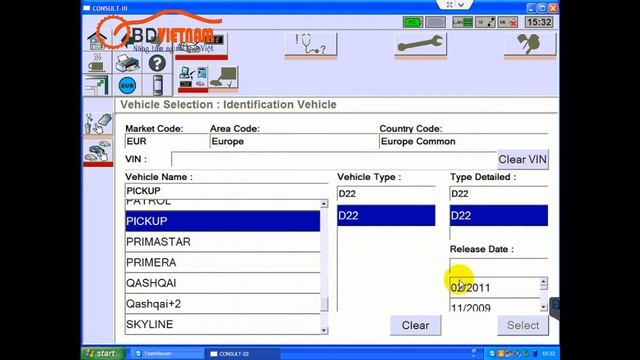Click the Vehicle Type D22 text field
Screen dimensions: 640x360
coord(386,193)
